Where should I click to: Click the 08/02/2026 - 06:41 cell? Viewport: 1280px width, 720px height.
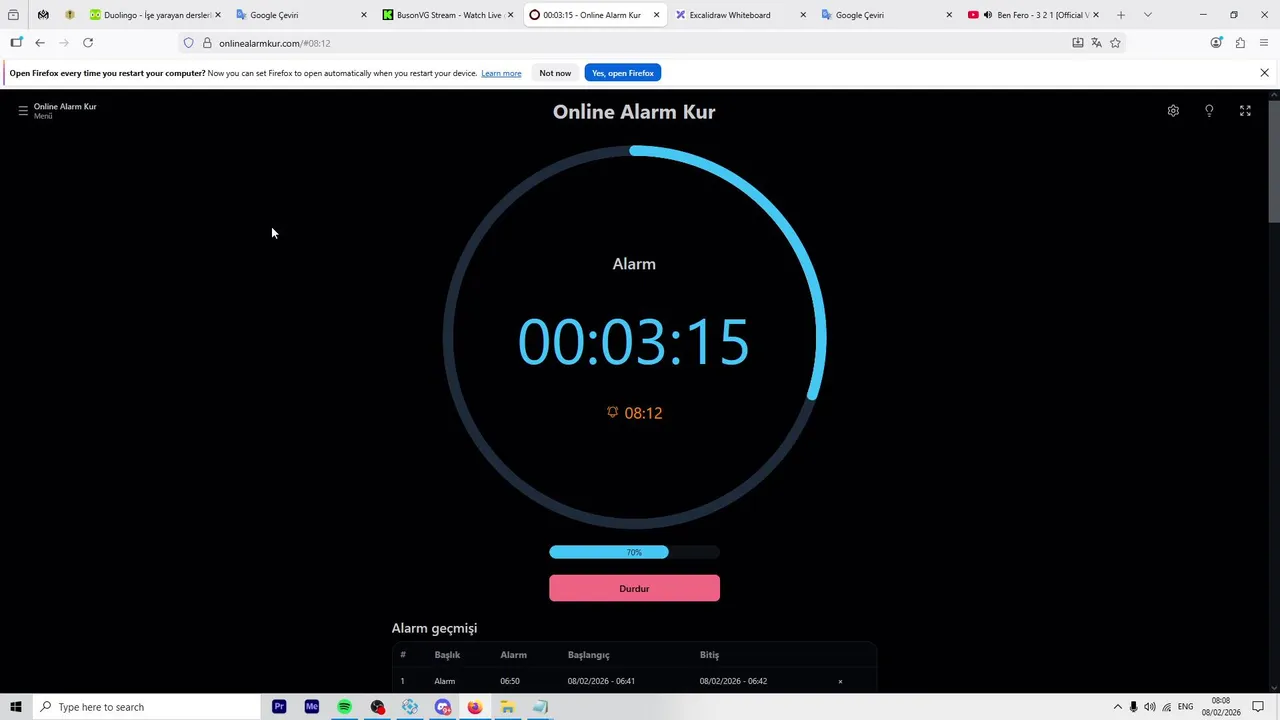[601, 681]
